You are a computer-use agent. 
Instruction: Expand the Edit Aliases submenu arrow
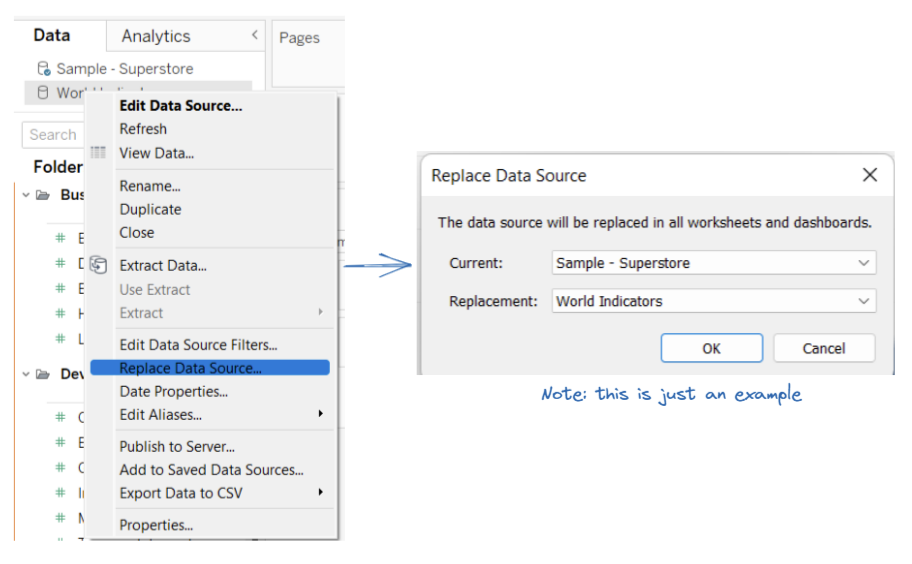pyautogui.click(x=321, y=414)
